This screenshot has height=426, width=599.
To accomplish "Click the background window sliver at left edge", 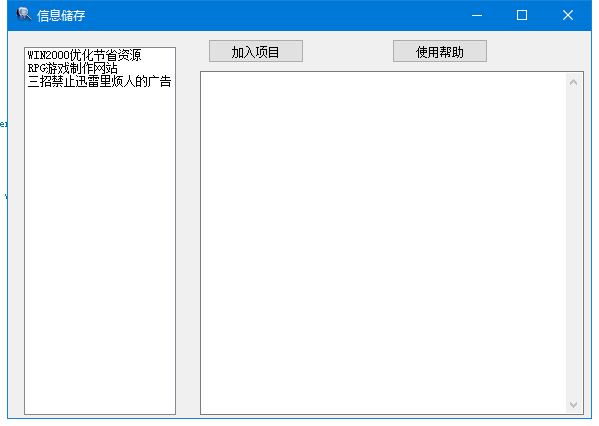I will (3, 160).
